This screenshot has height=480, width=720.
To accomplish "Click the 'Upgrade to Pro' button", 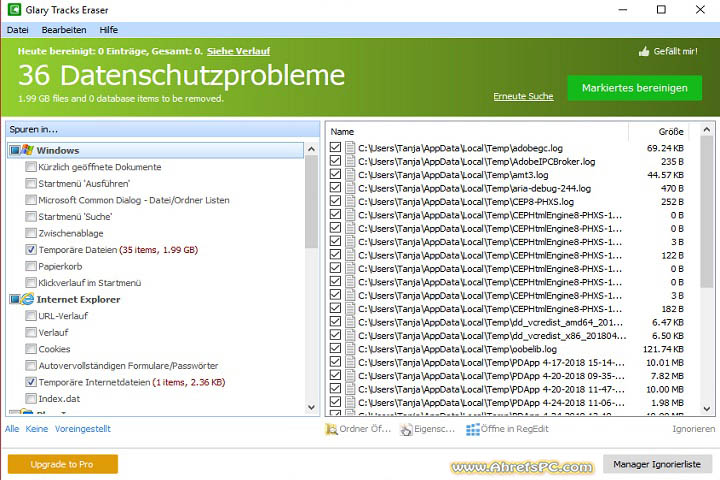I will (x=63, y=464).
